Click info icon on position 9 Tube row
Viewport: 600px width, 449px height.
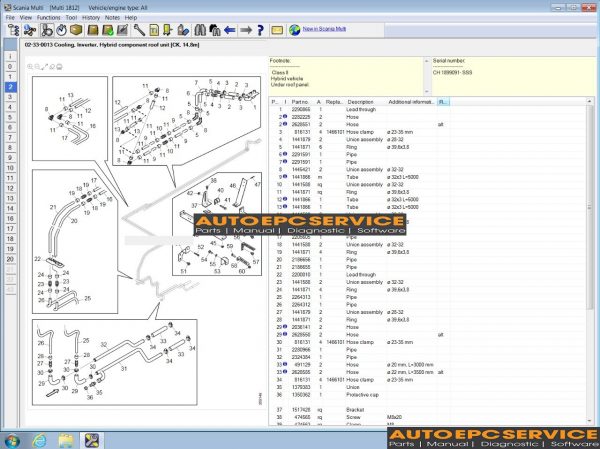(285, 176)
